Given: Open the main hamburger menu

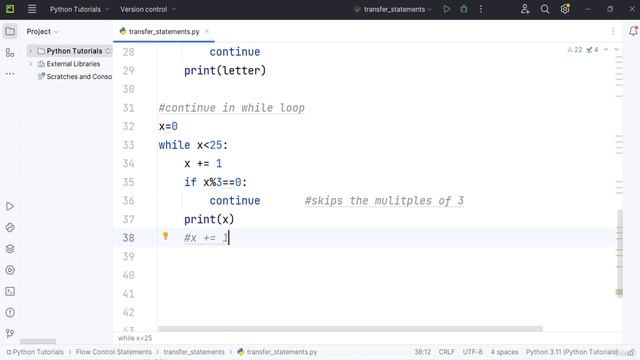Looking at the screenshot, I should 32,9.
